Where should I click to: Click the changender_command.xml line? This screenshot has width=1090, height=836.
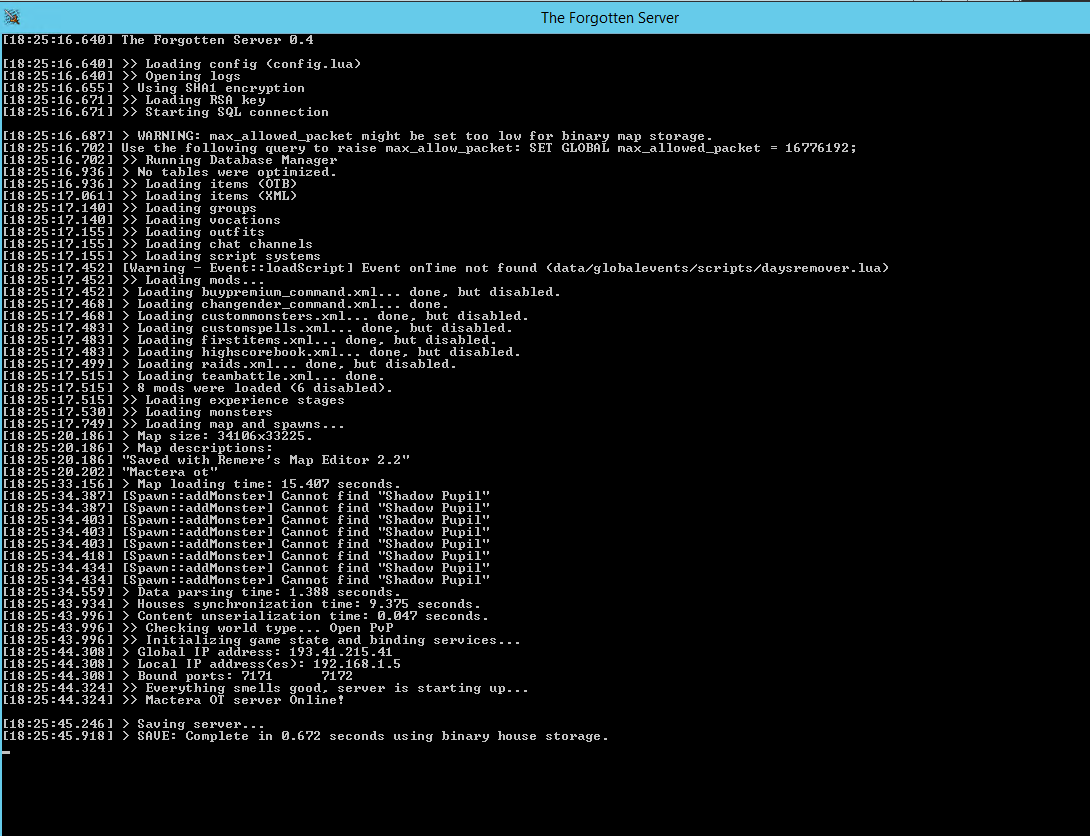[226, 304]
